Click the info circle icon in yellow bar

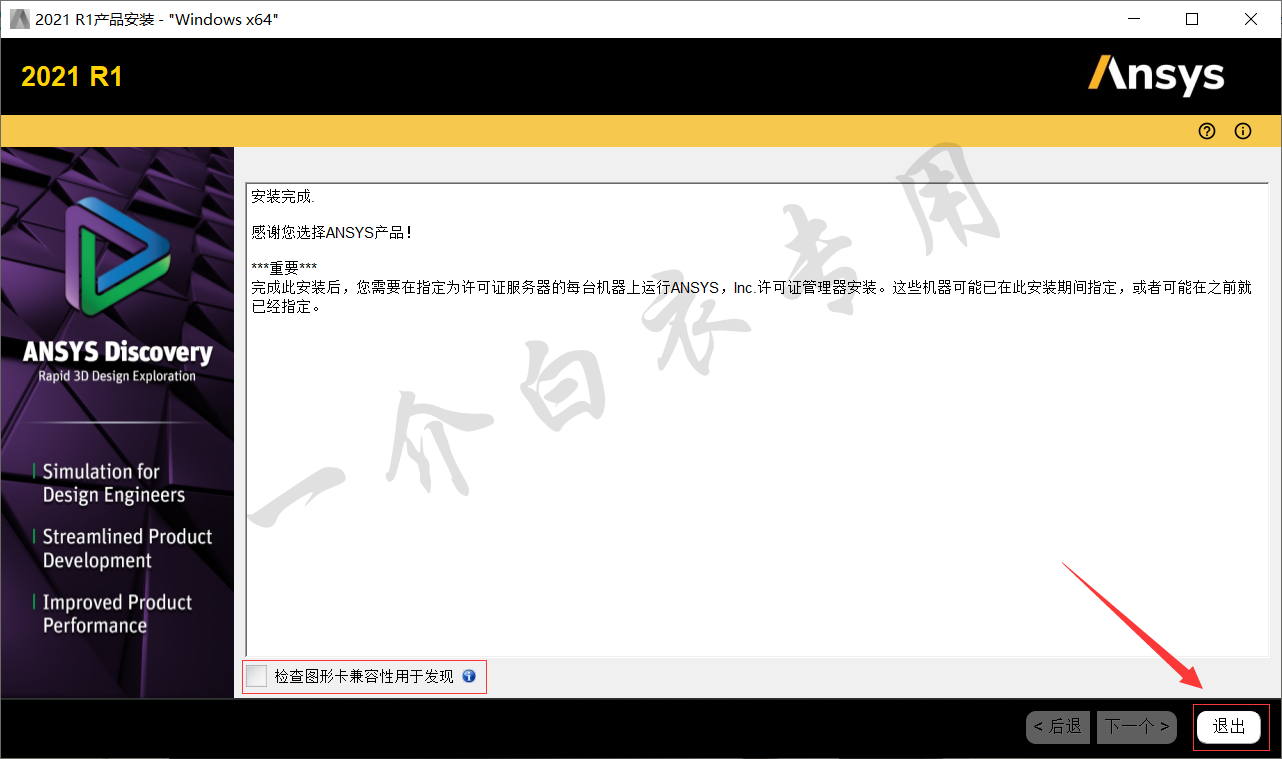pyautogui.click(x=1243, y=131)
